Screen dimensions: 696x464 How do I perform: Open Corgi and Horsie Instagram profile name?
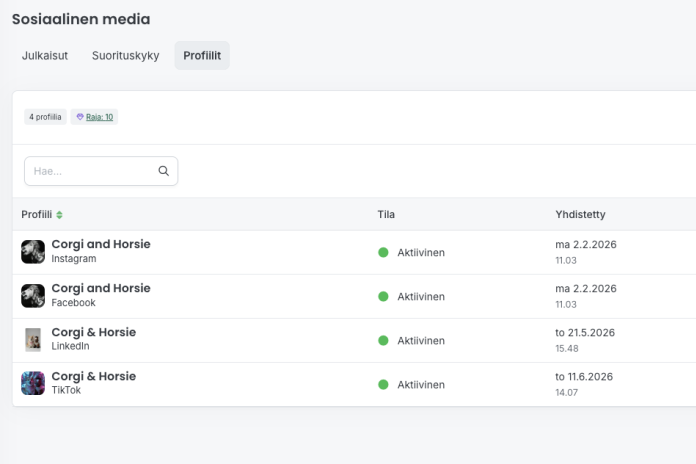[101, 244]
